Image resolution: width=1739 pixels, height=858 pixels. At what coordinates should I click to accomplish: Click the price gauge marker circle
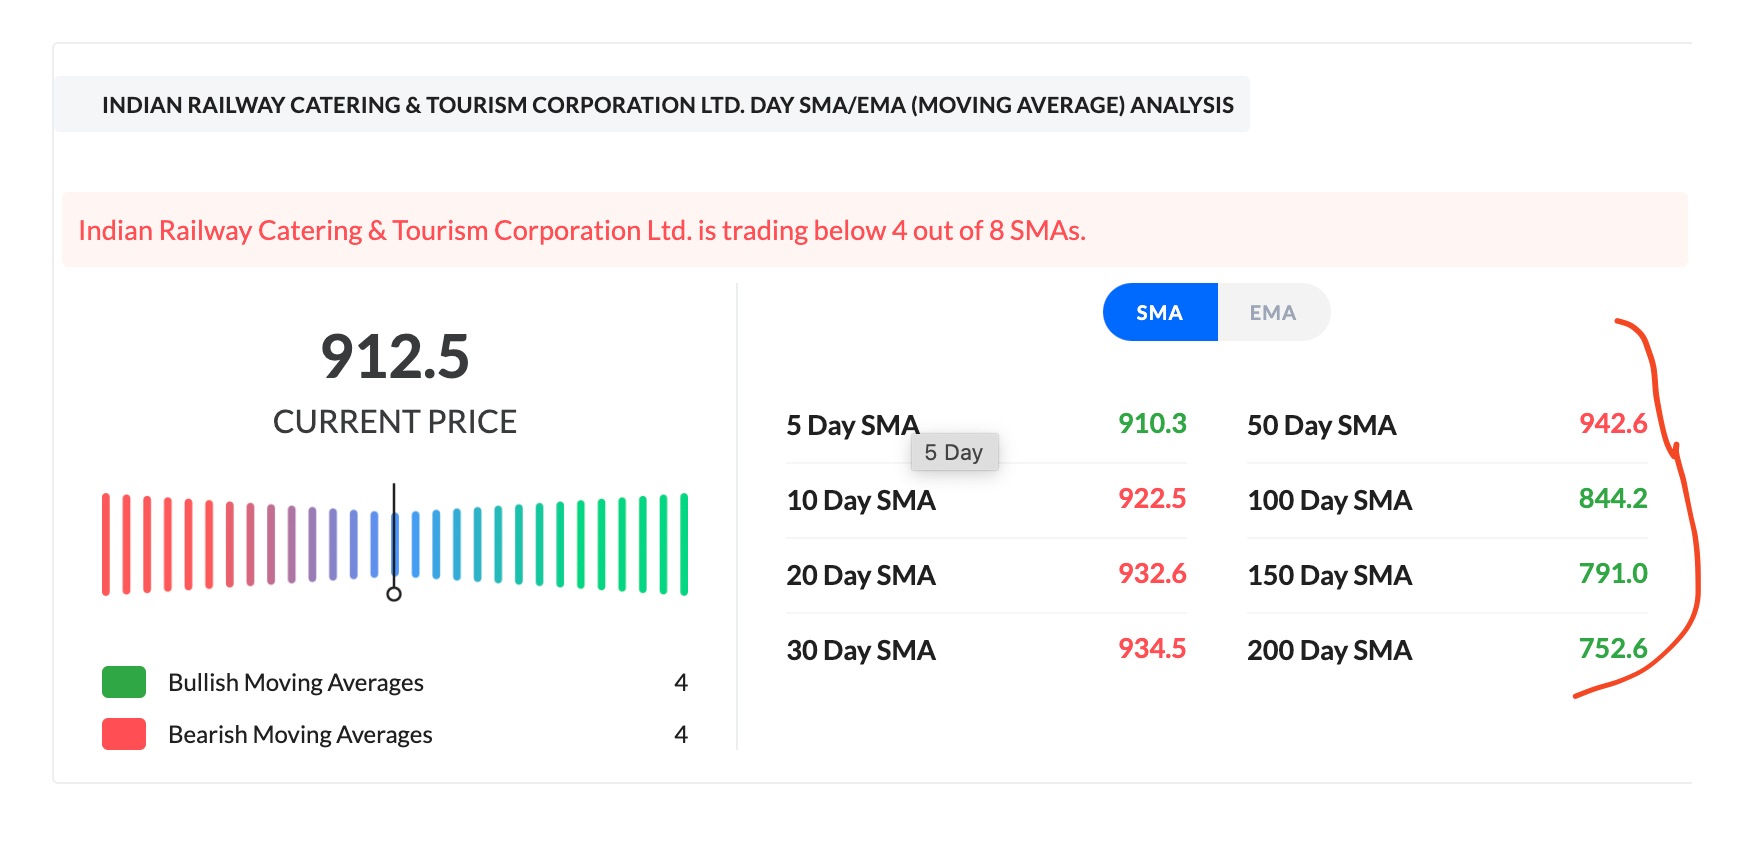394,594
